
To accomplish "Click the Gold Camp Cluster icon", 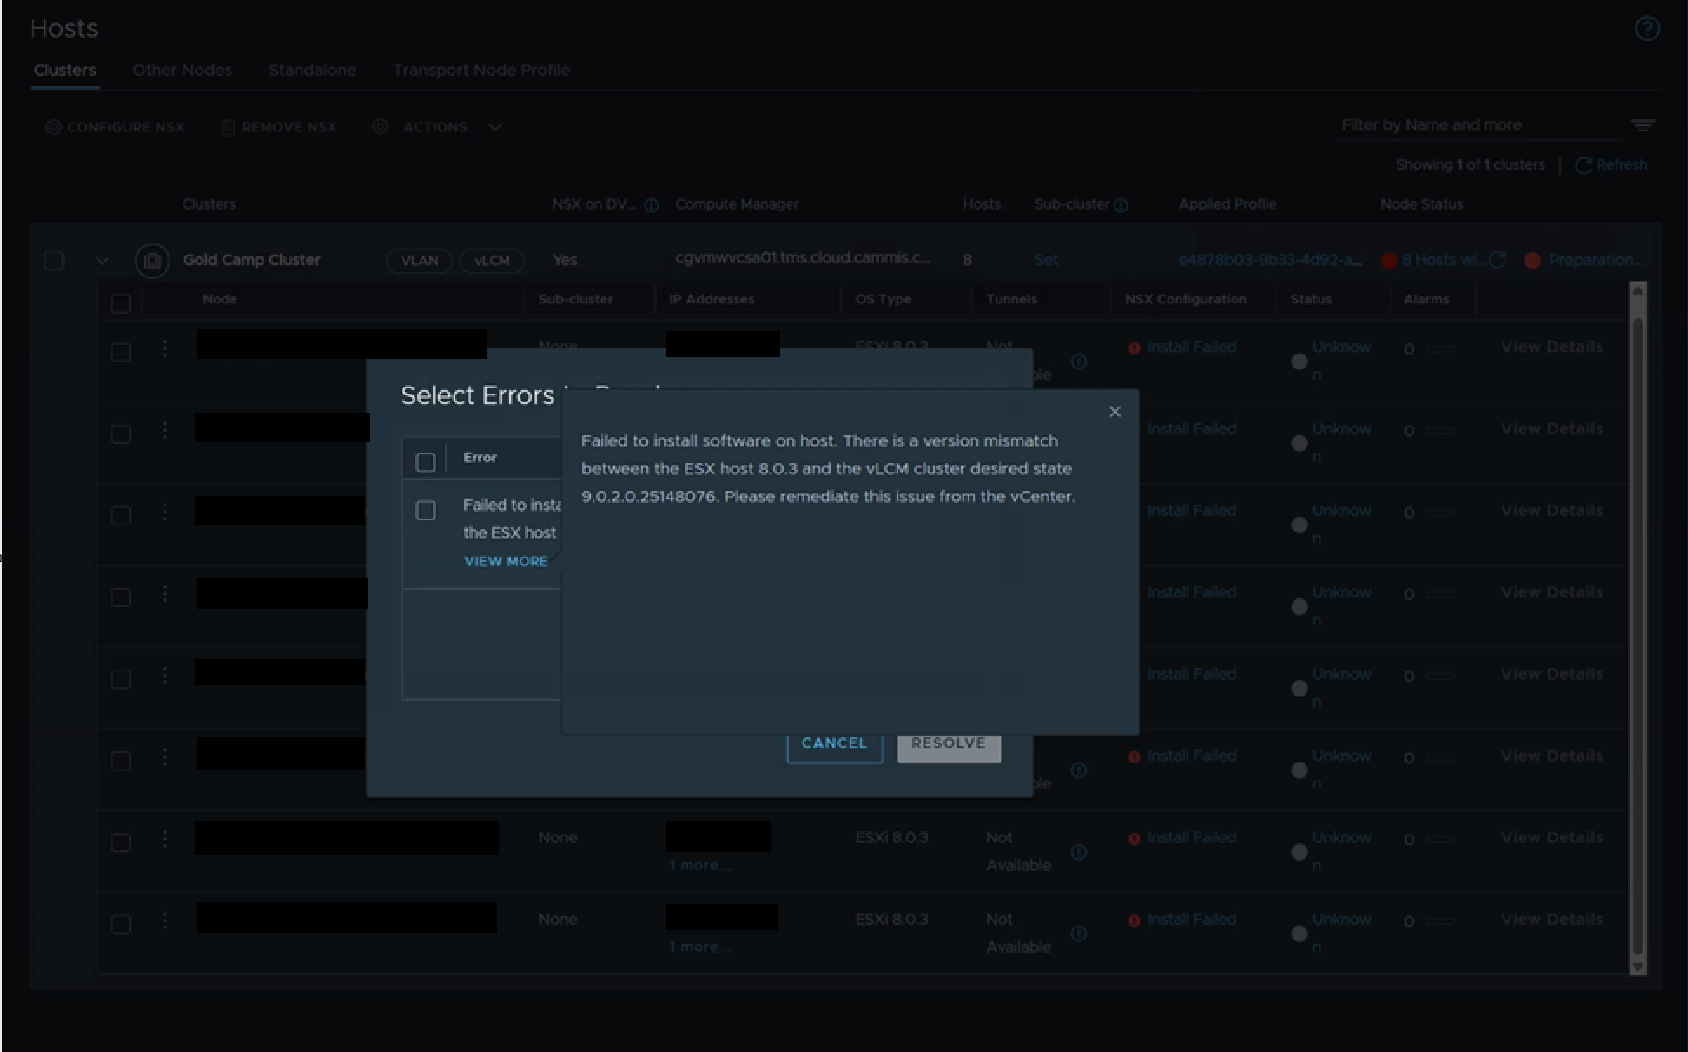I will click(x=152, y=260).
